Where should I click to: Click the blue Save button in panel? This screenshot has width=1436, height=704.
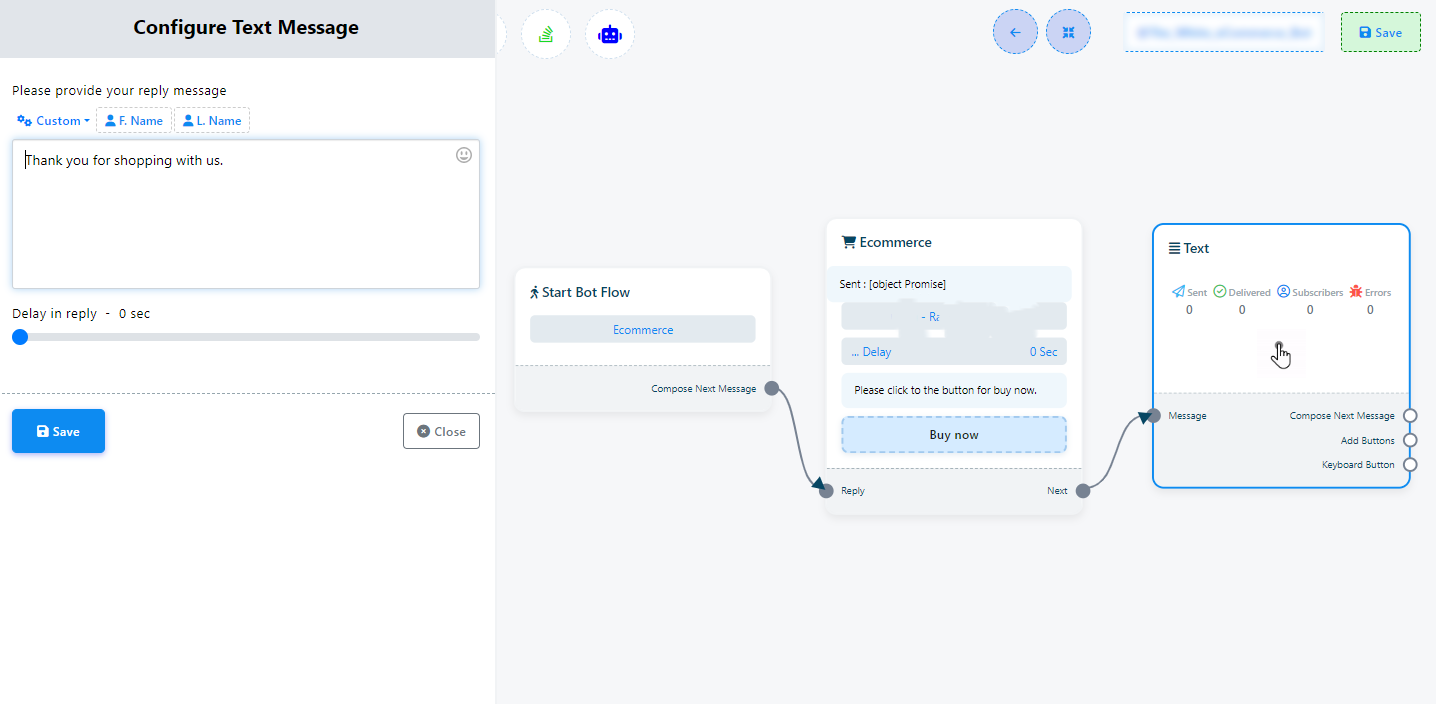tap(58, 431)
